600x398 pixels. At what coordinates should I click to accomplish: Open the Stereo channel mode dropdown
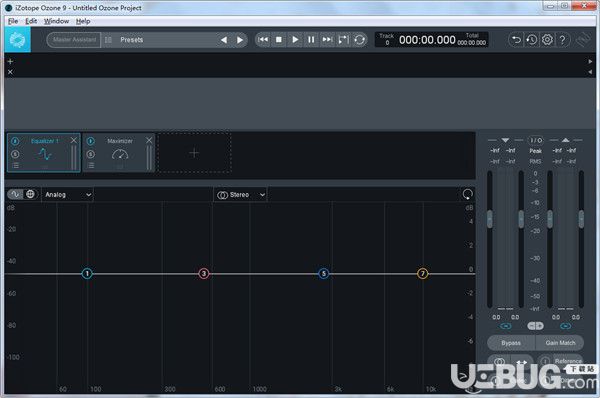[240, 195]
